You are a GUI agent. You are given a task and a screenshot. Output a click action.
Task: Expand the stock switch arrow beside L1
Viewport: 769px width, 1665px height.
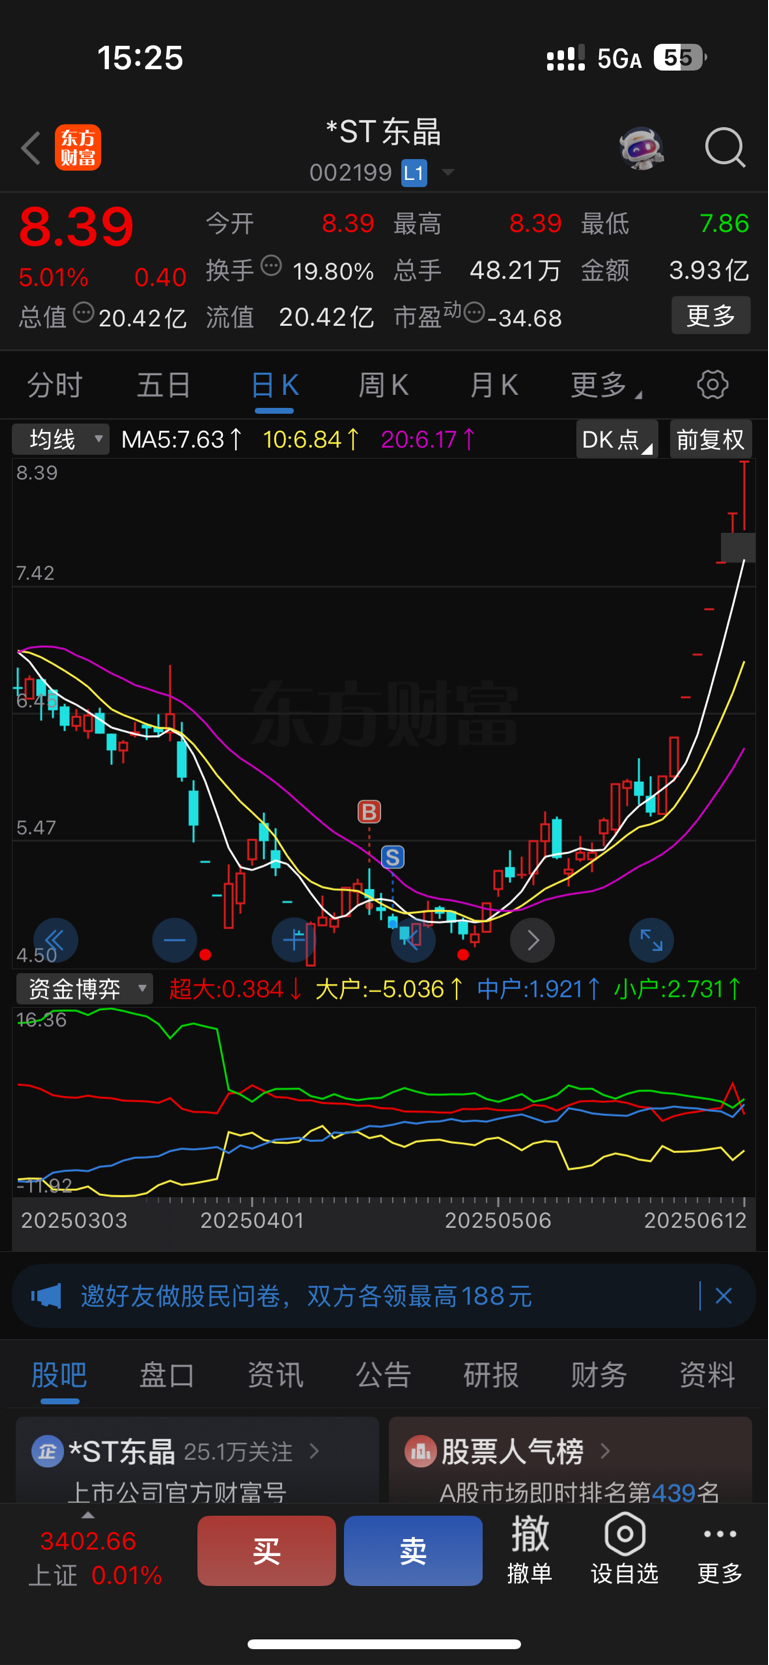pos(448,173)
